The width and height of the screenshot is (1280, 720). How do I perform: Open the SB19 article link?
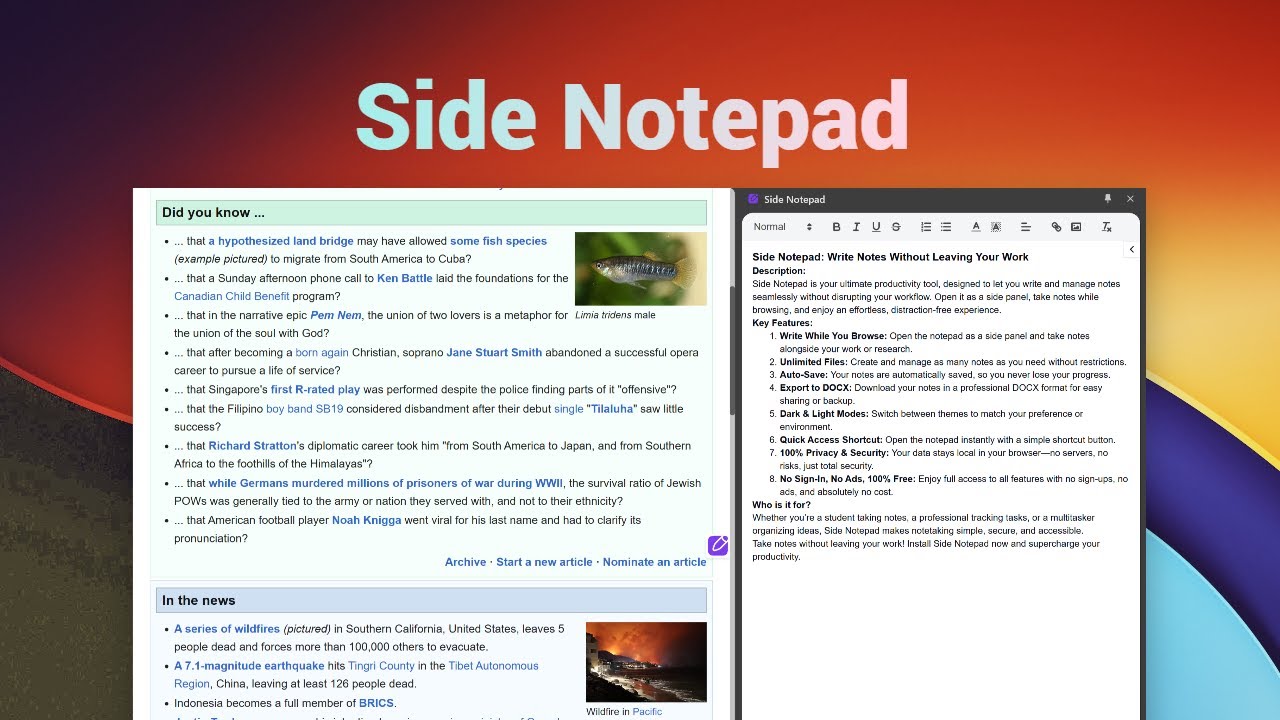pos(329,408)
